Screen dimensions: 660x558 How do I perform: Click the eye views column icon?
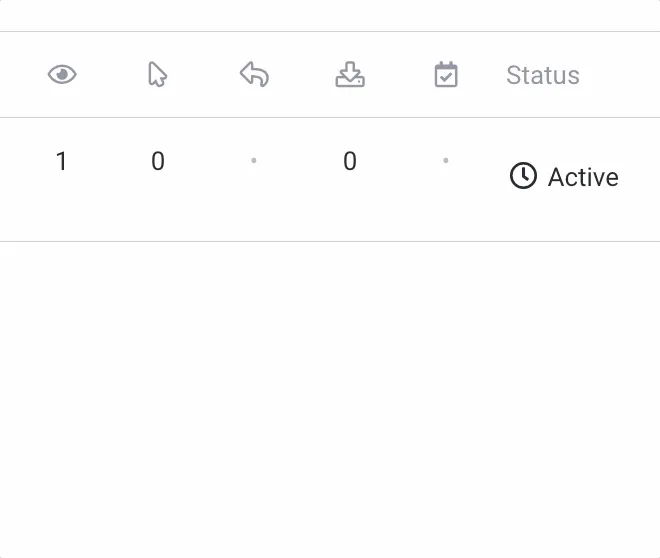tap(62, 74)
